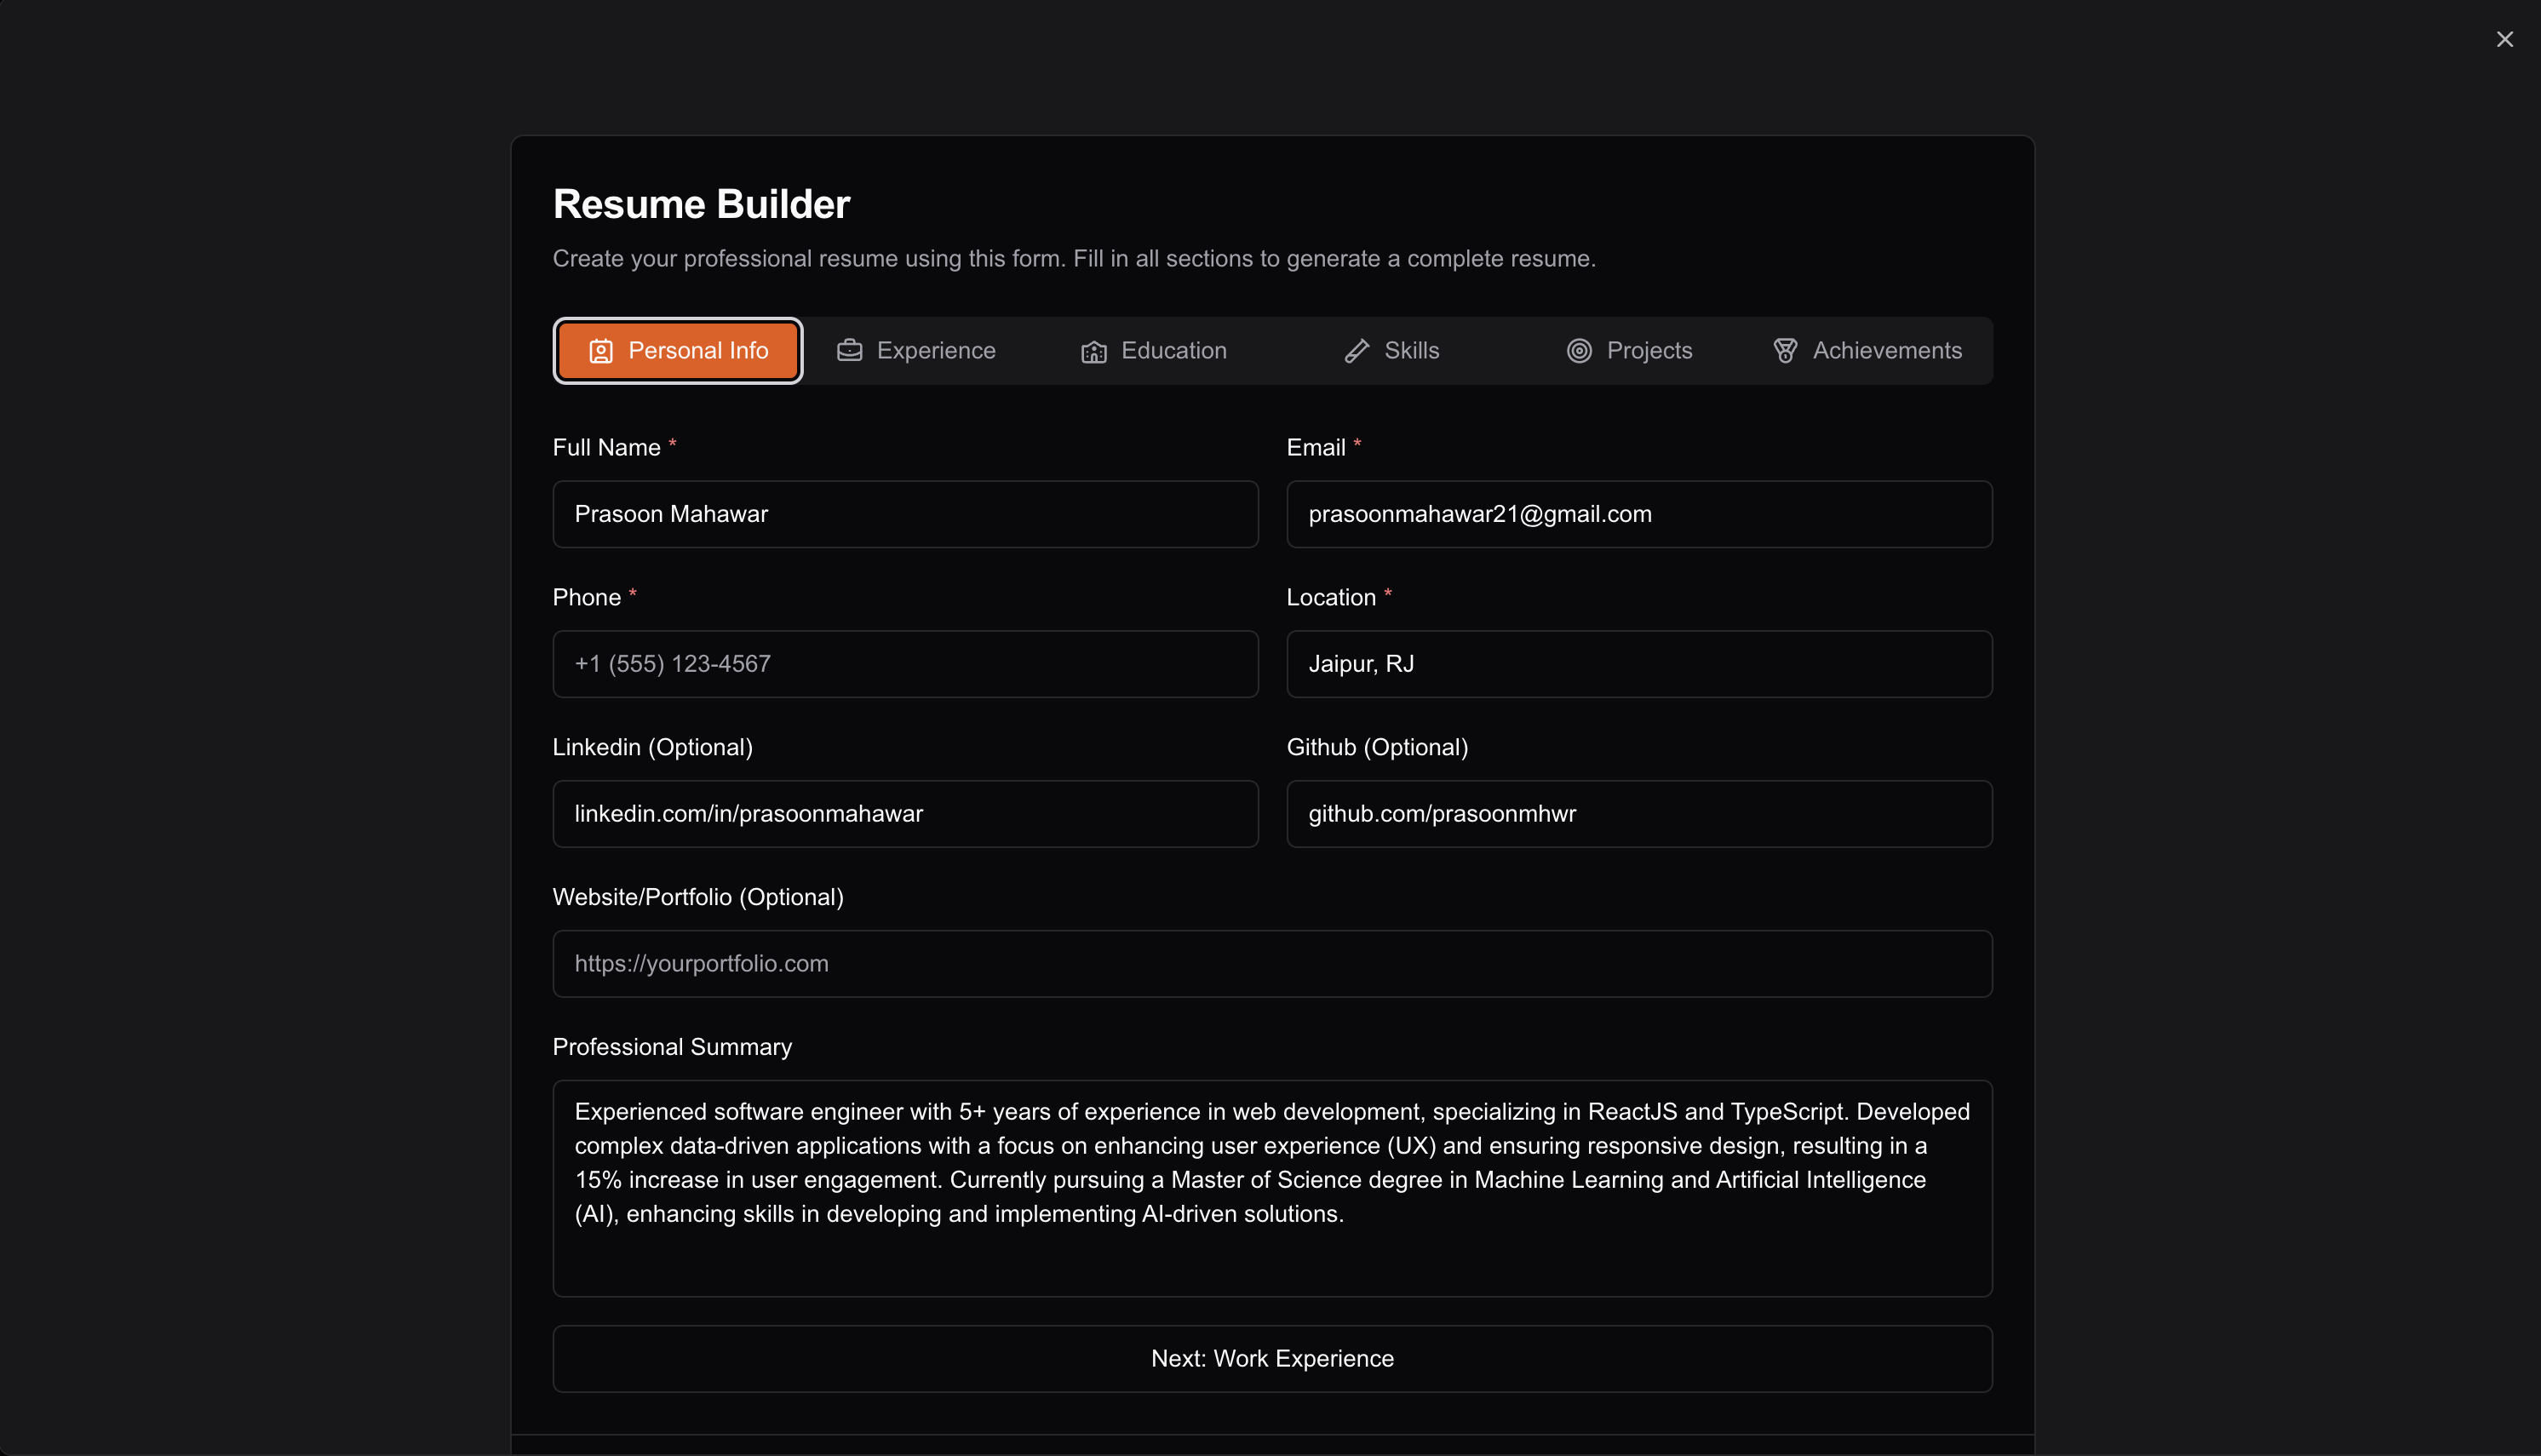This screenshot has height=1456, width=2541.
Task: Focus the Full Name field
Action: click(x=905, y=514)
